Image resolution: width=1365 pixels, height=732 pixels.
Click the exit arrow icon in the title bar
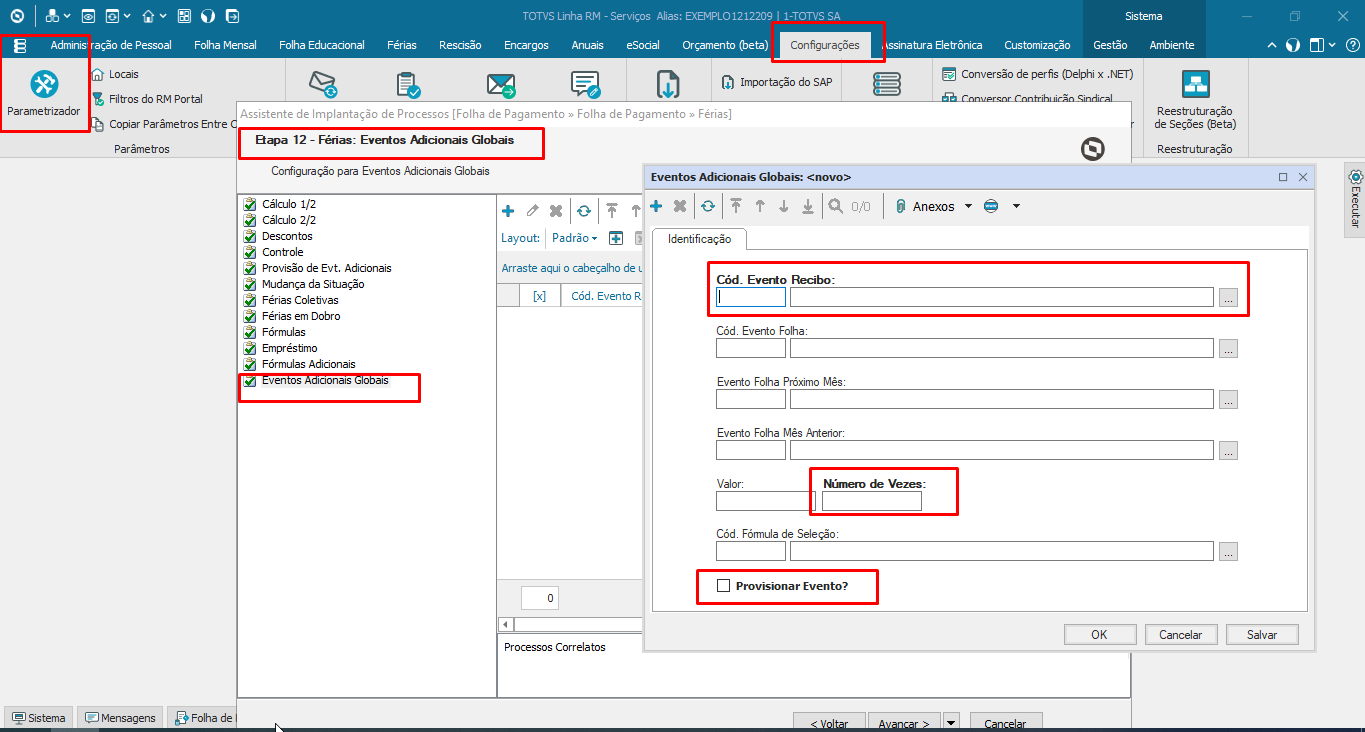[x=232, y=16]
